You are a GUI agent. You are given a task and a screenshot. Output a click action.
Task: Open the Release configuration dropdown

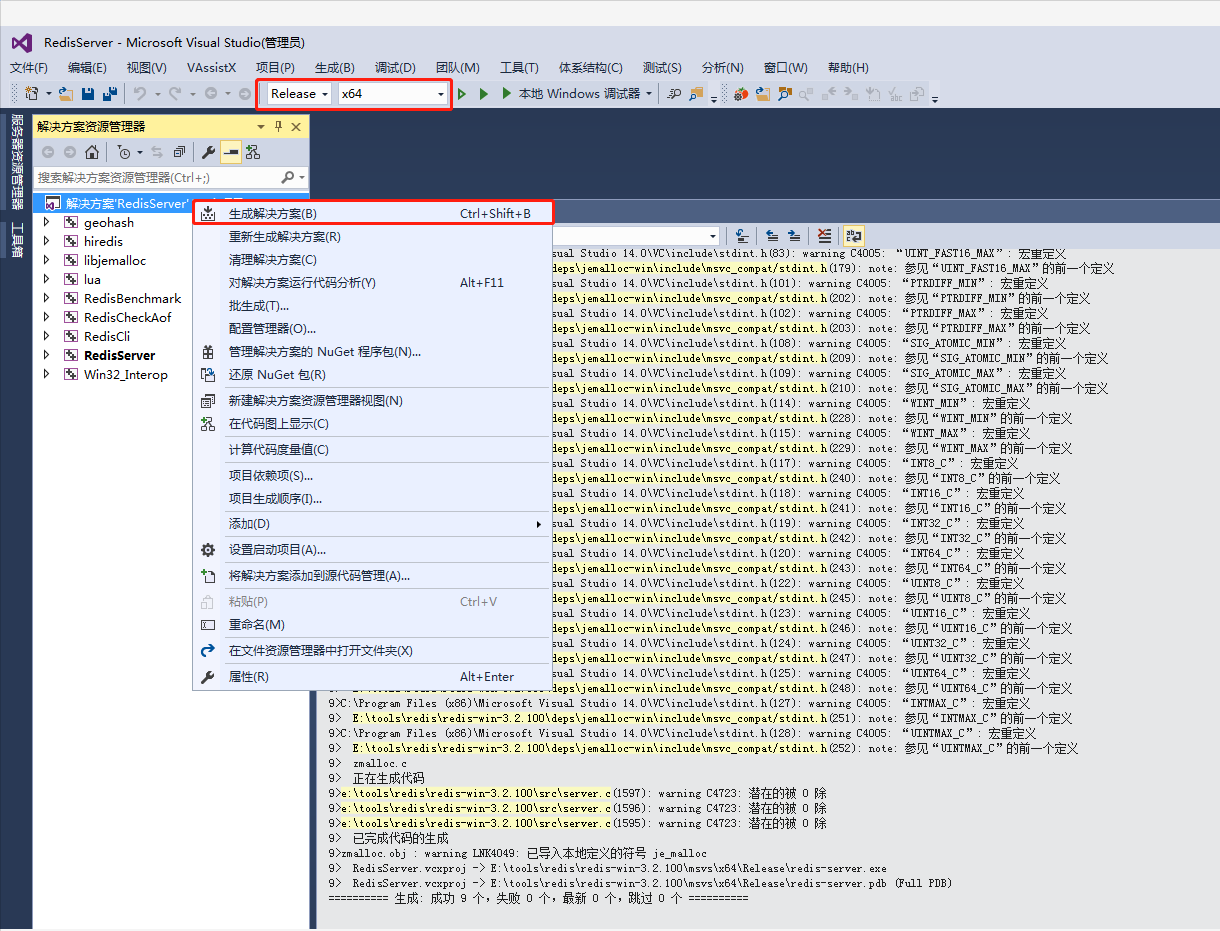pyautogui.click(x=324, y=93)
